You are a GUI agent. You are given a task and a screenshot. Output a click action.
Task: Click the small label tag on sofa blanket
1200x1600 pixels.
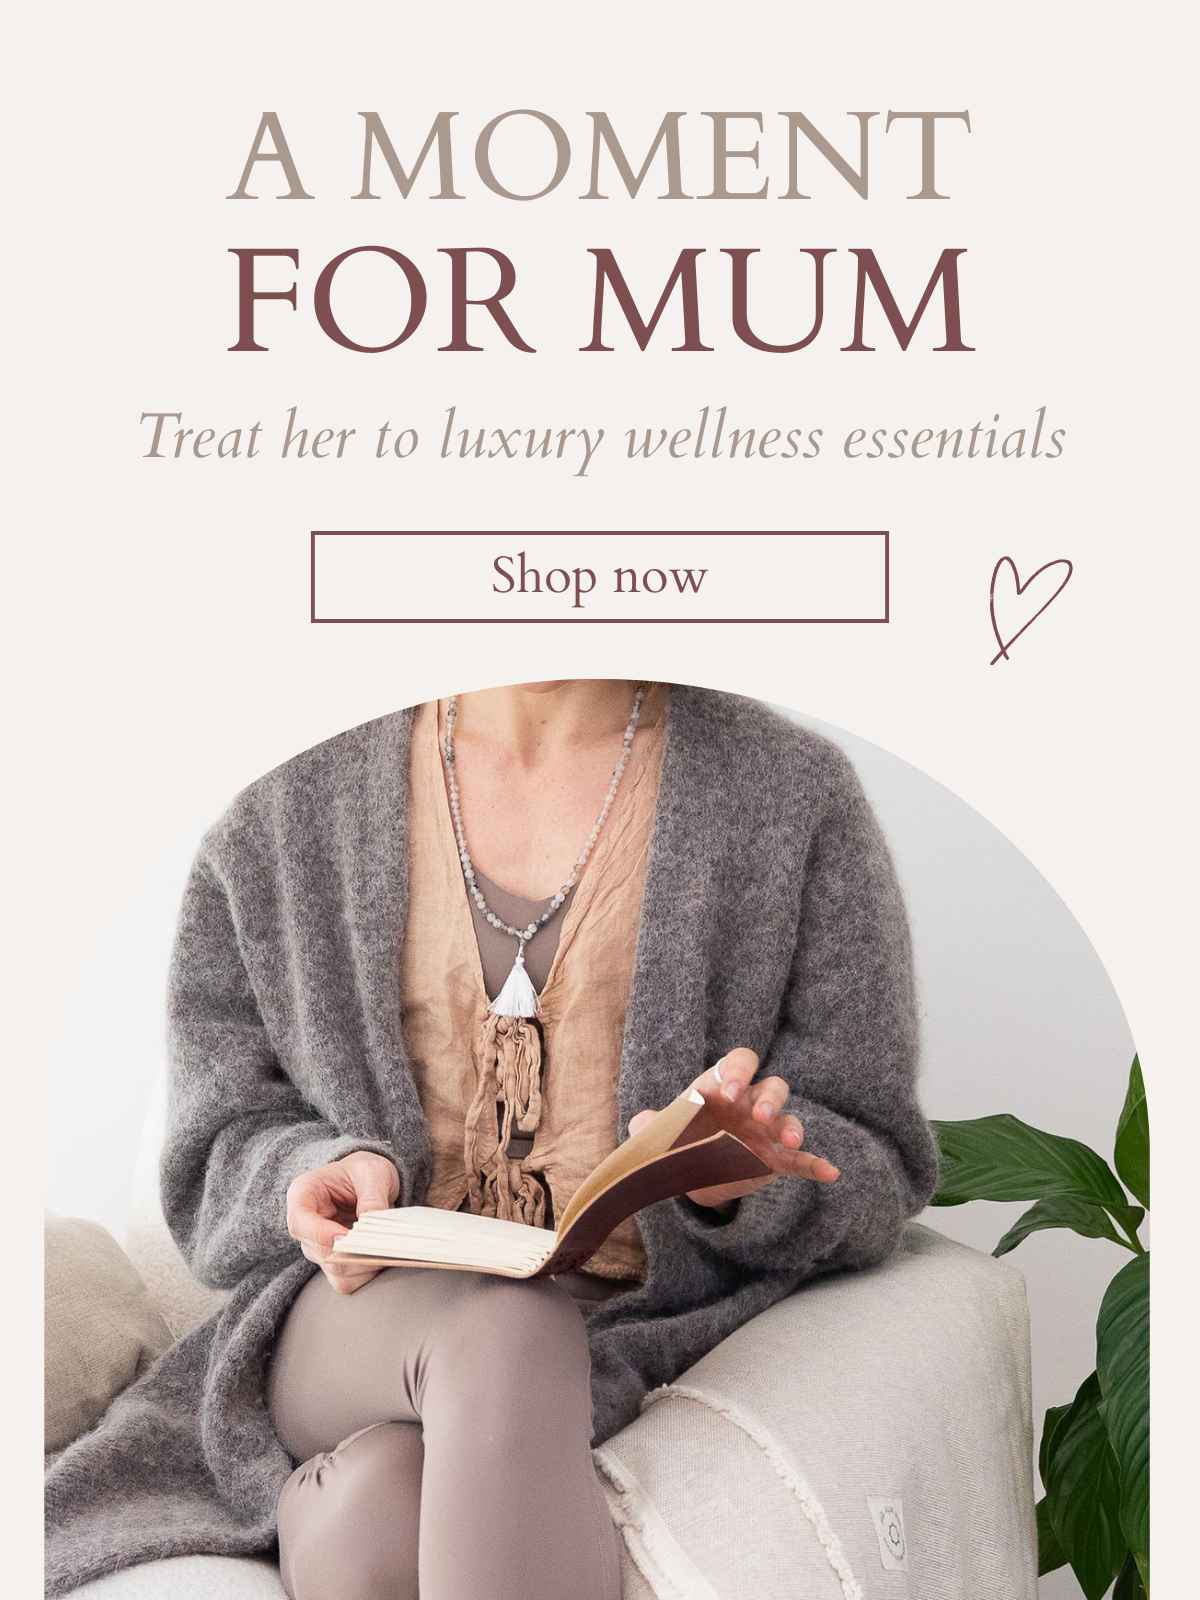pyautogui.click(x=888, y=1529)
